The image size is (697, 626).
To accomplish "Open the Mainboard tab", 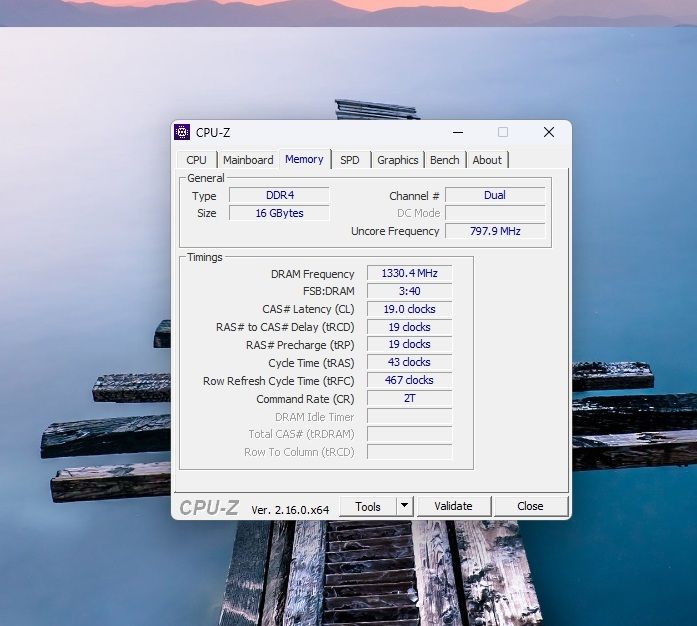I will (x=248, y=160).
